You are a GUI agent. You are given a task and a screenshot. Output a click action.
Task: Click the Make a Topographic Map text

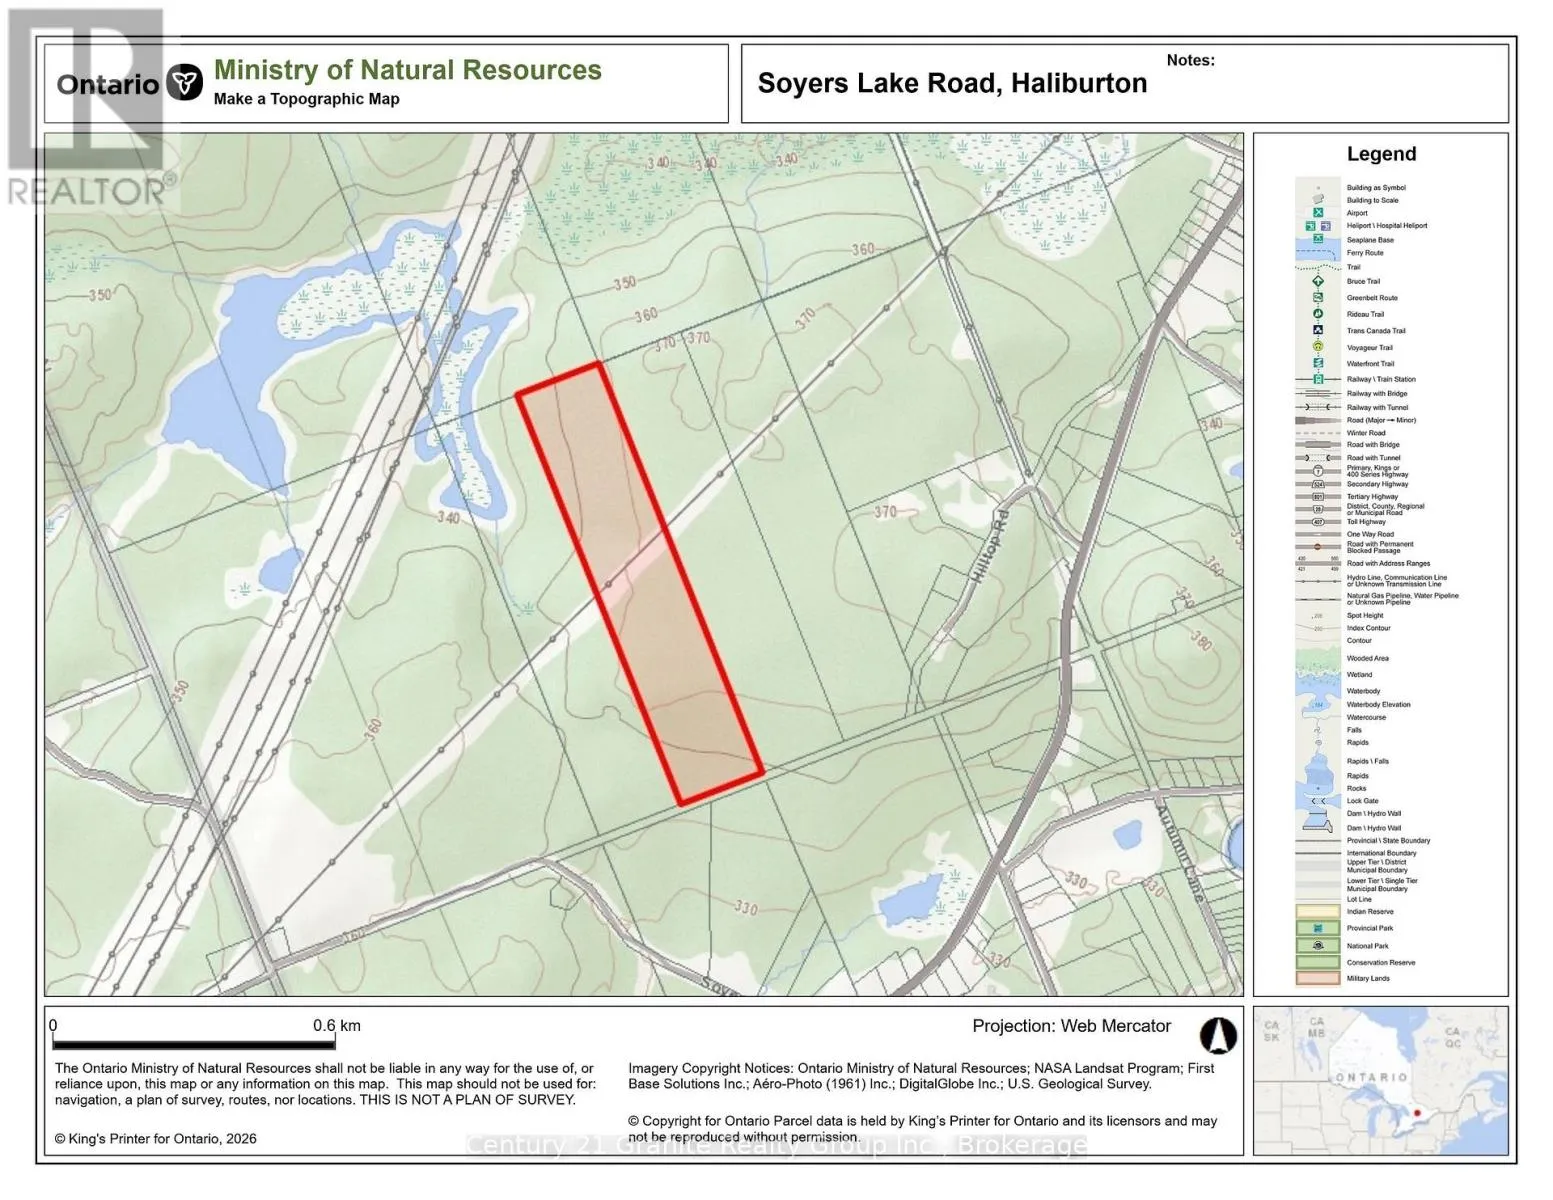point(307,99)
